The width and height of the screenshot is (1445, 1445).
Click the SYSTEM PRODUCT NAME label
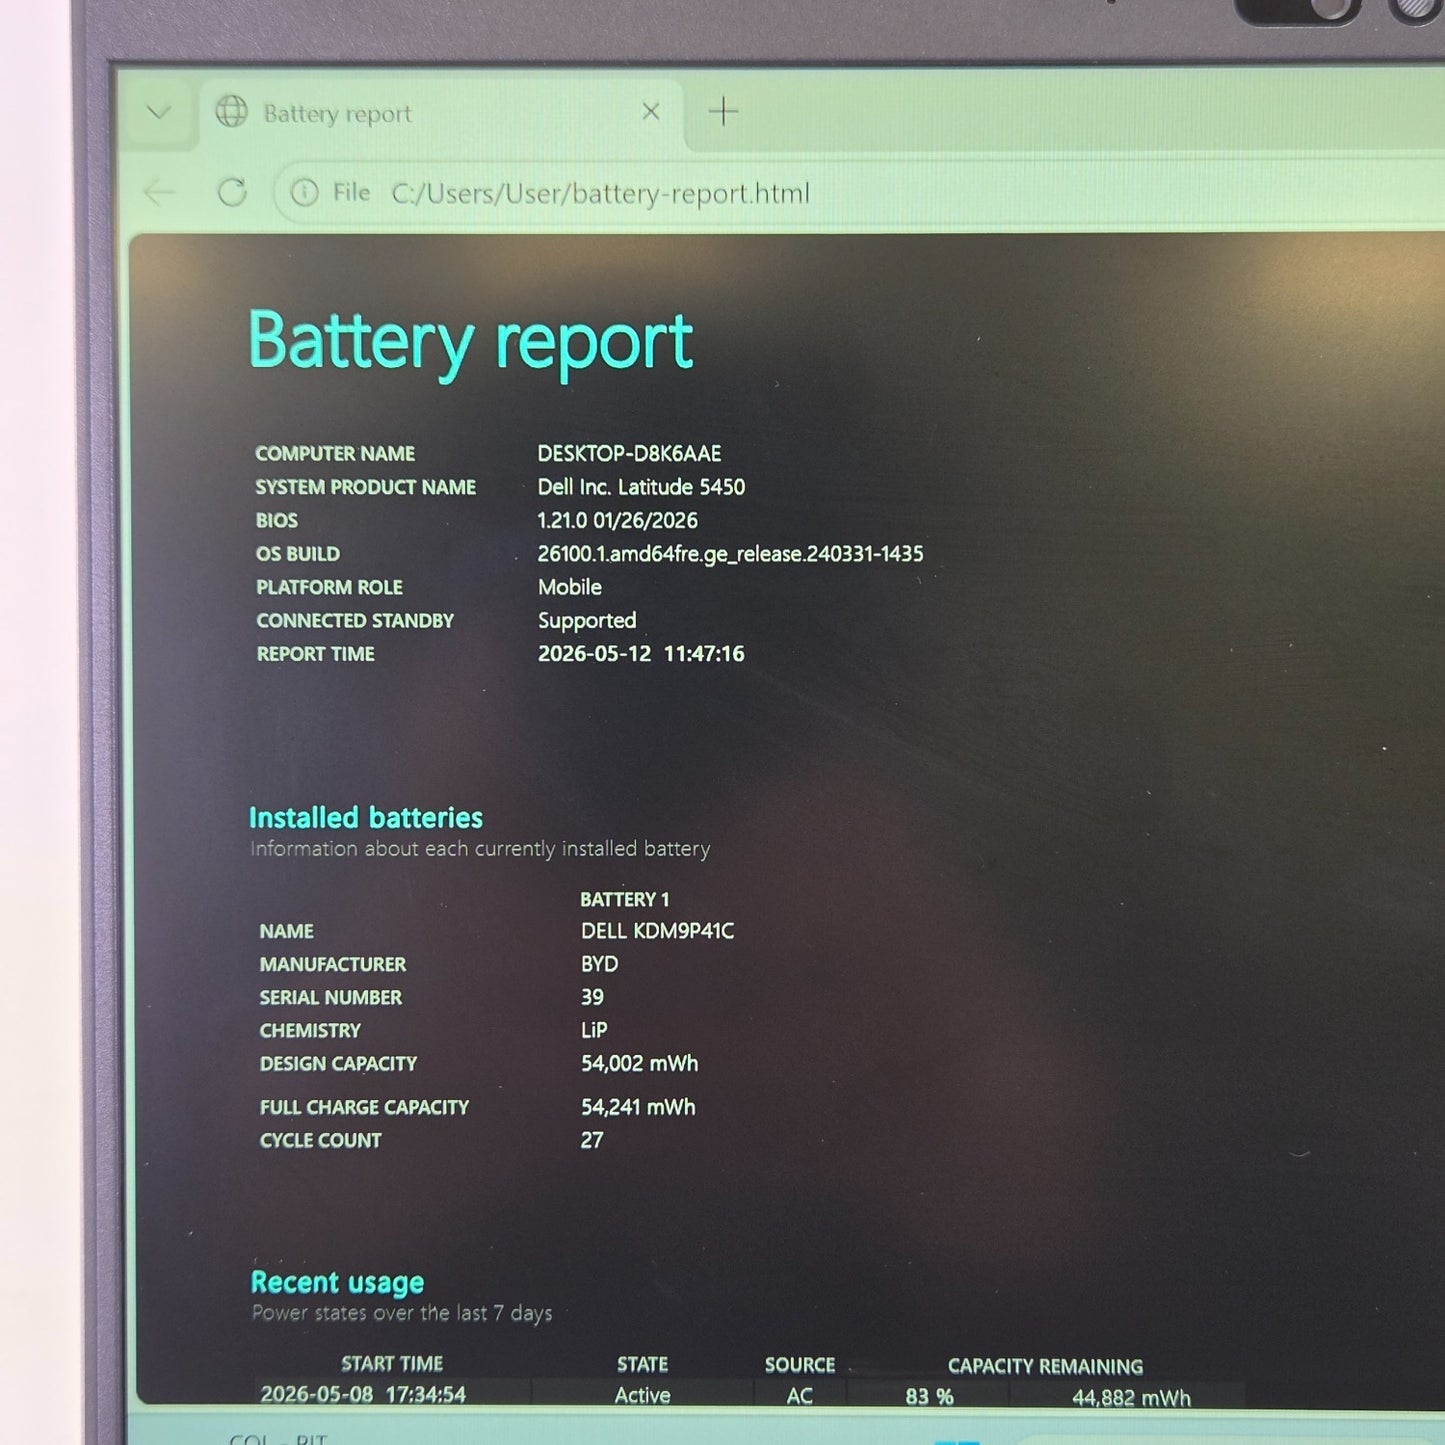[x=365, y=487]
